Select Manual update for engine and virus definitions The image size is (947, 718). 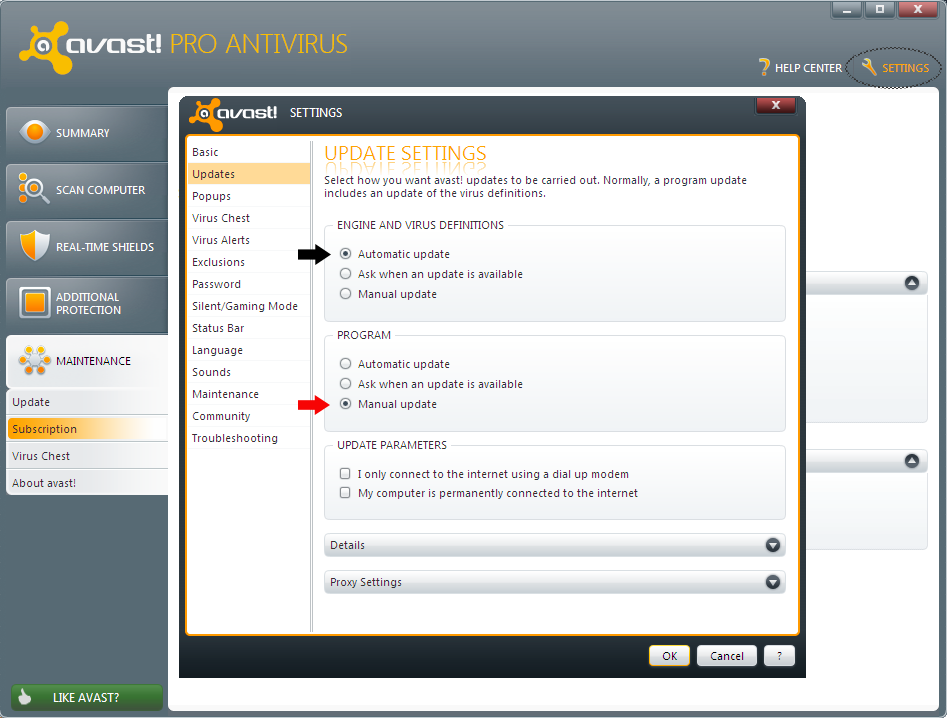click(x=345, y=293)
